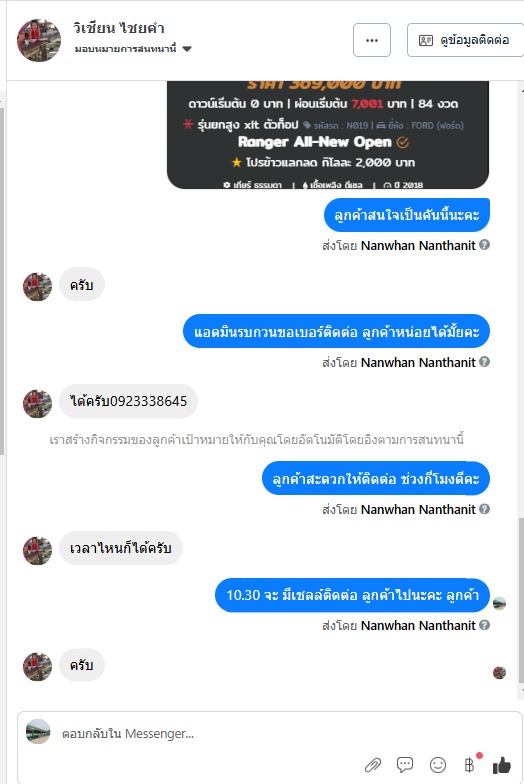This screenshot has width=524, height=784.
Task: Click the baht payment request icon
Action: (x=470, y=764)
